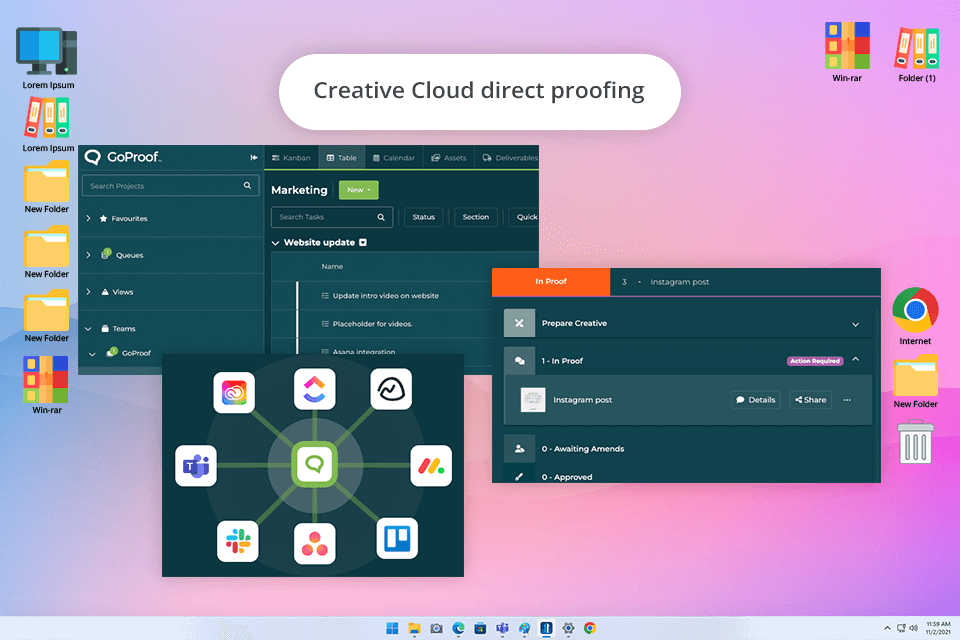Select the Slack integration icon
The height and width of the screenshot is (640, 960).
click(x=238, y=541)
